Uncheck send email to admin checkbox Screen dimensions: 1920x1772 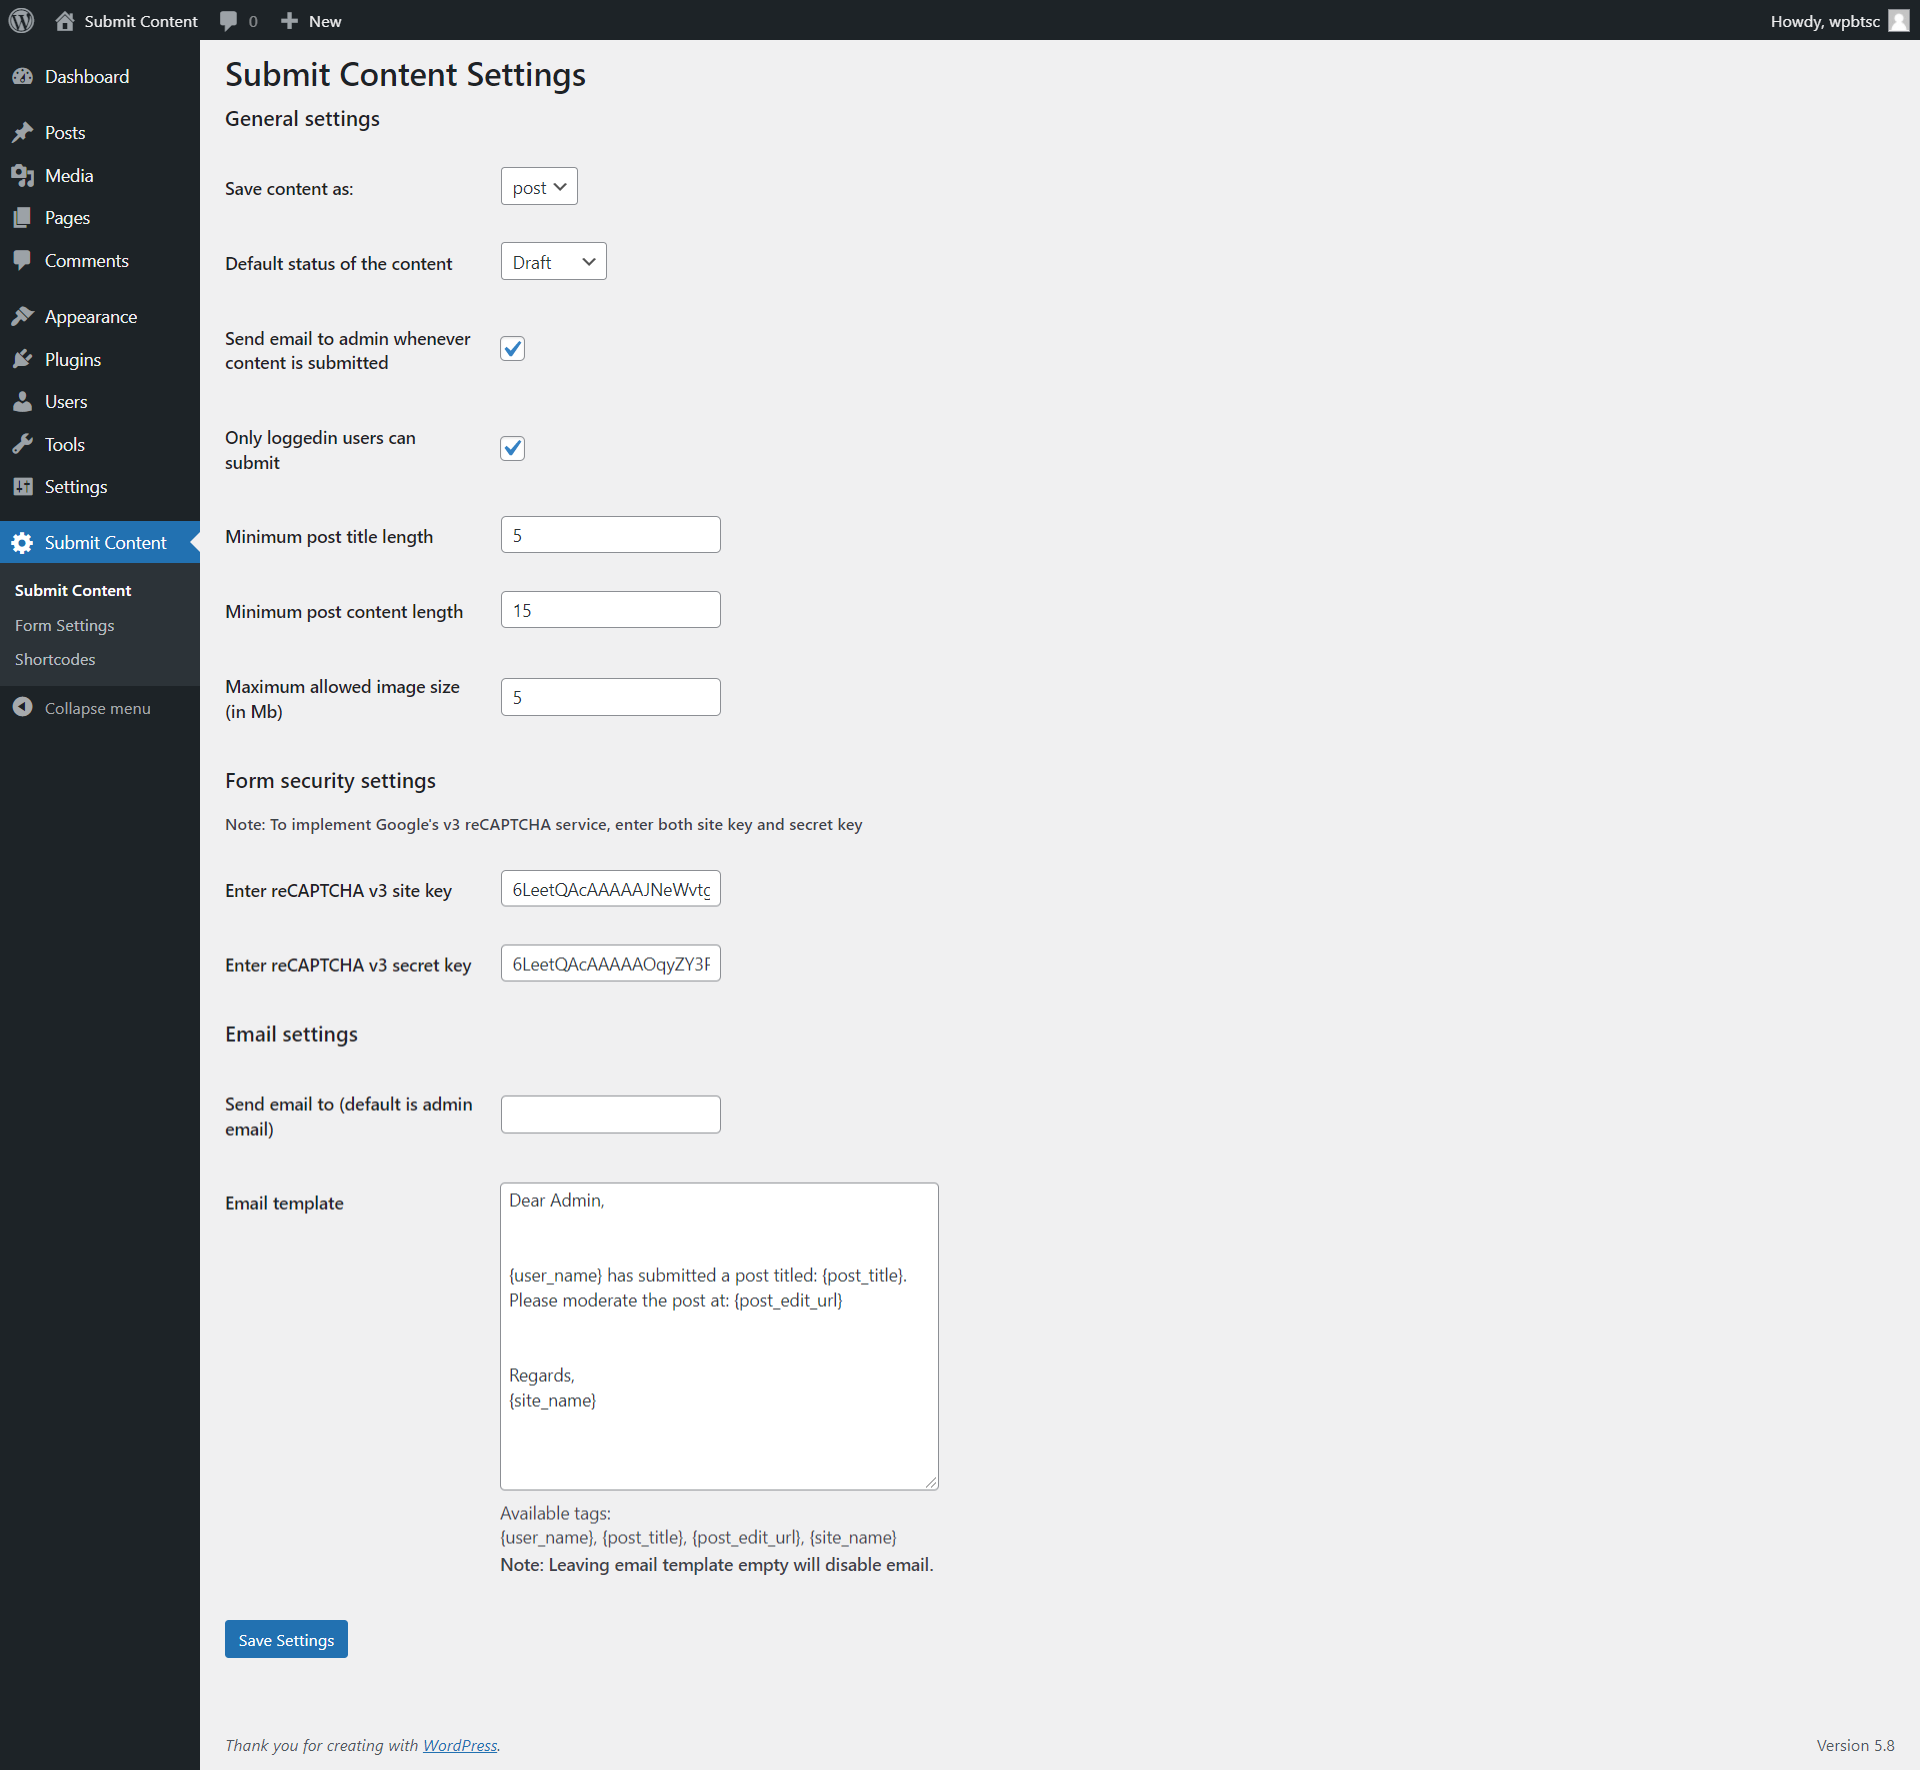tap(512, 349)
